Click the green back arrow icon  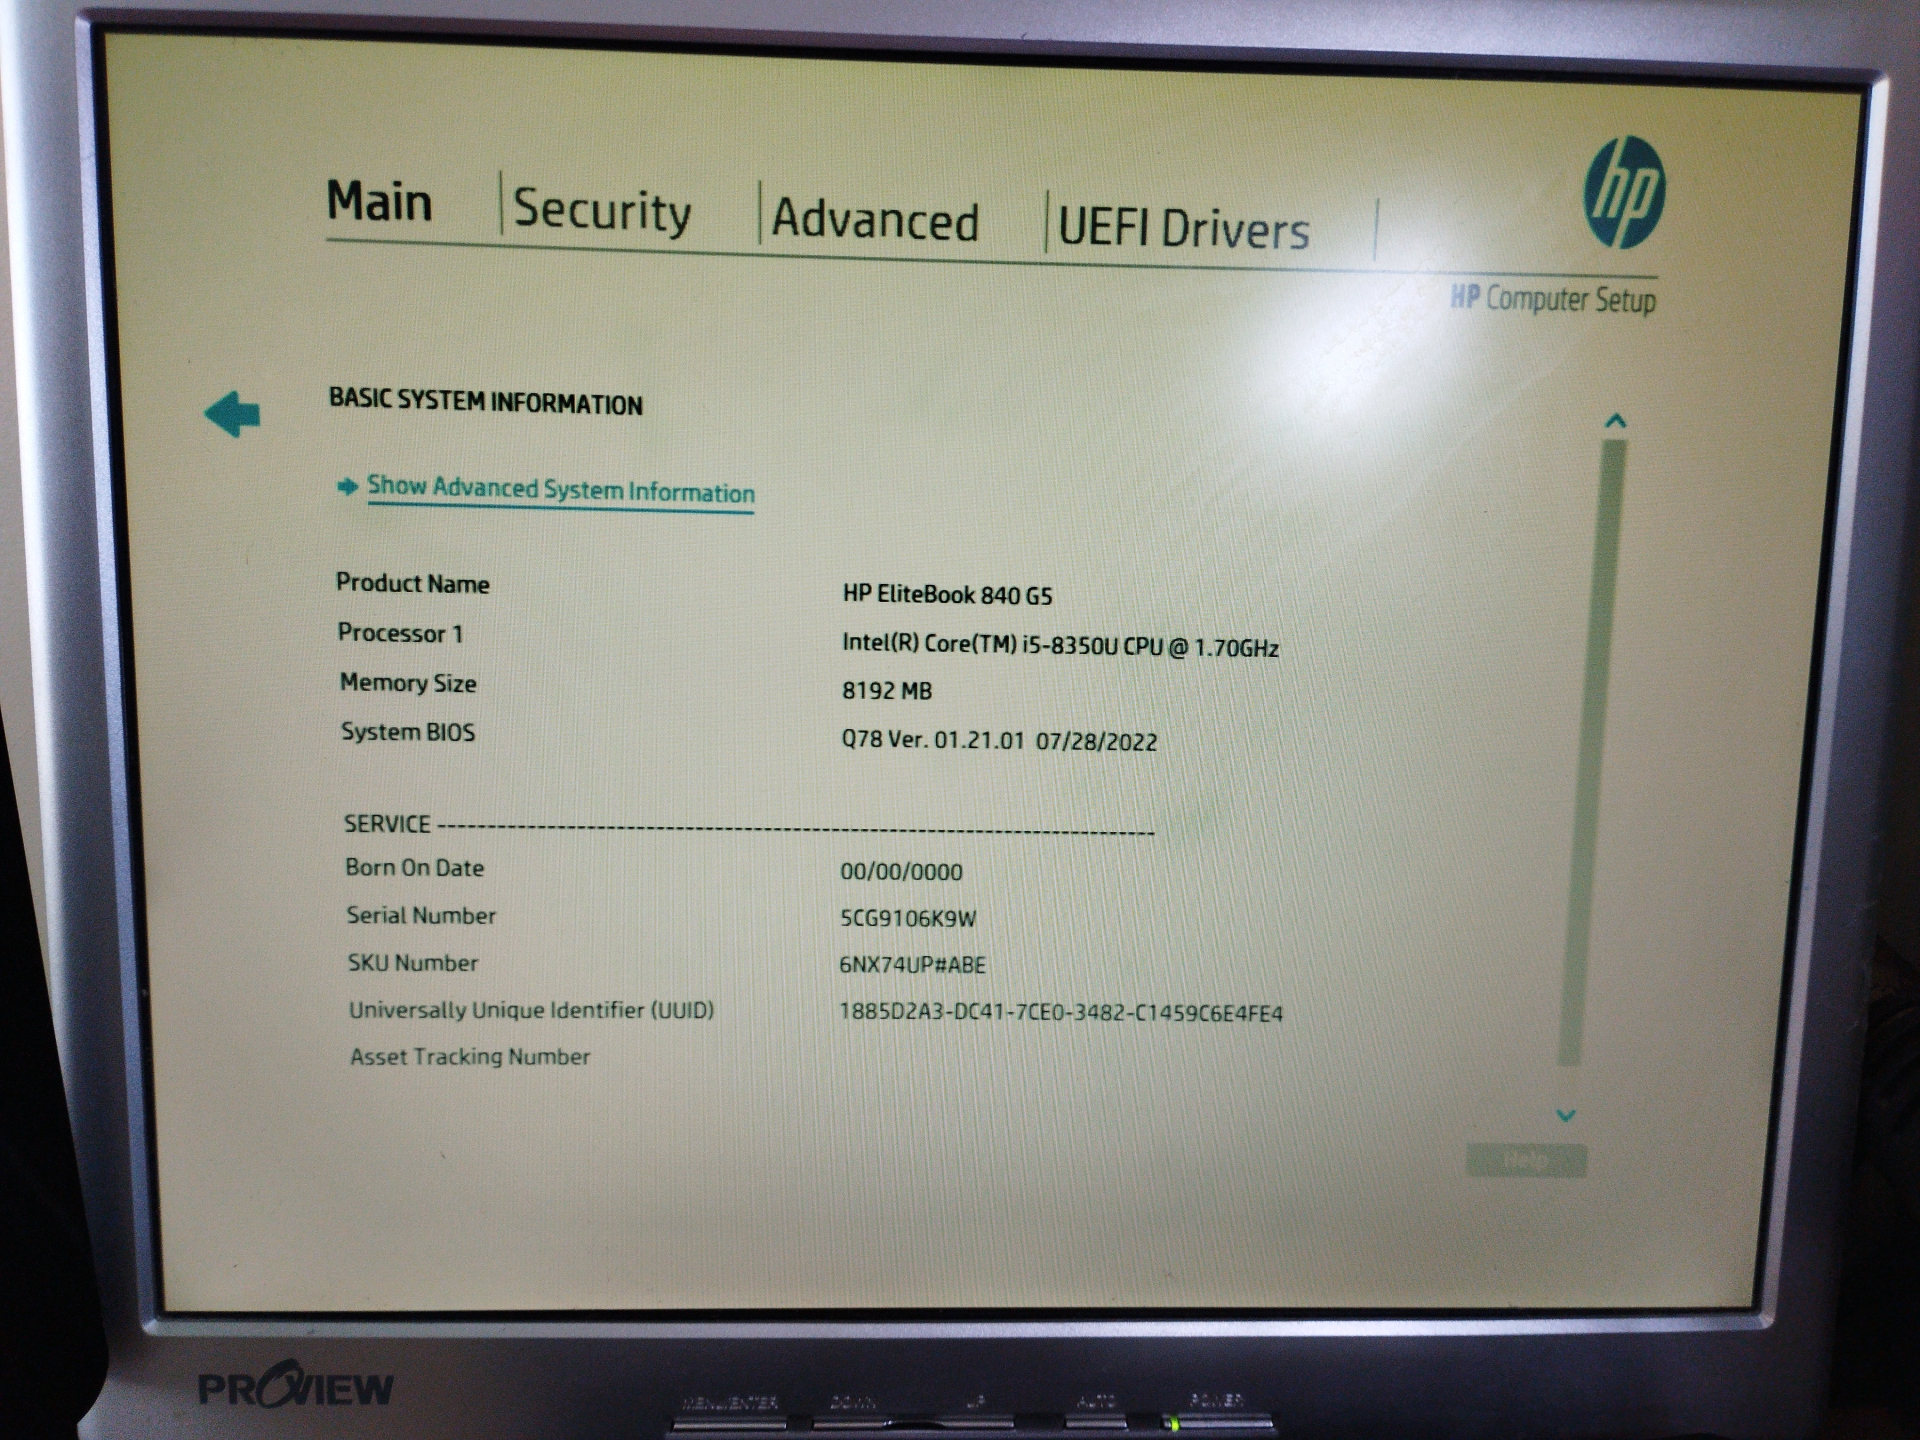pyautogui.click(x=232, y=413)
